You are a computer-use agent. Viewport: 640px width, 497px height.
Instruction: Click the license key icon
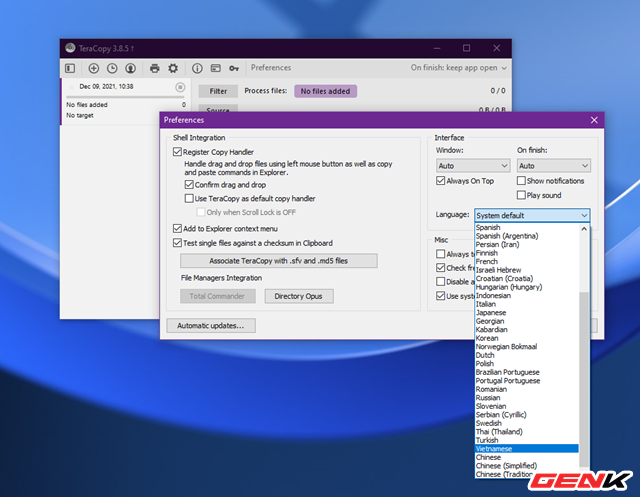pyautogui.click(x=234, y=68)
